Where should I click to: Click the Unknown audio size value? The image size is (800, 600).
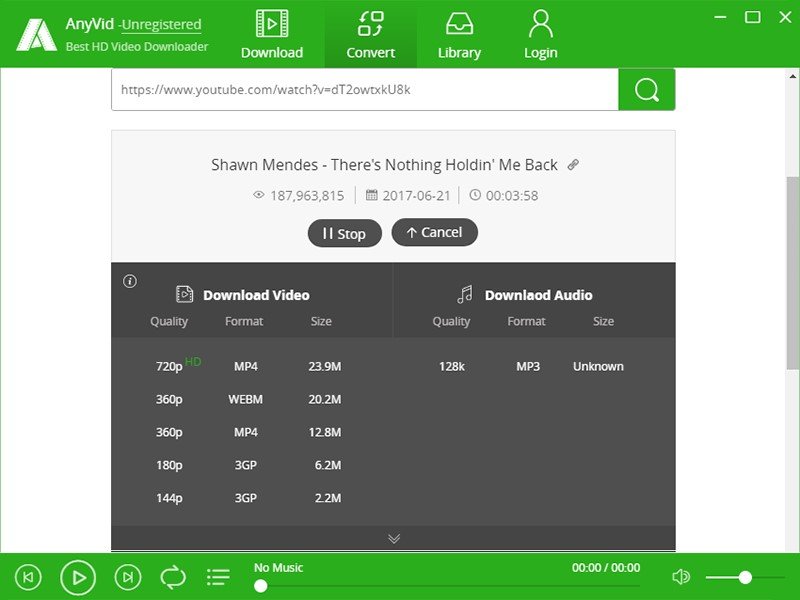[598, 366]
